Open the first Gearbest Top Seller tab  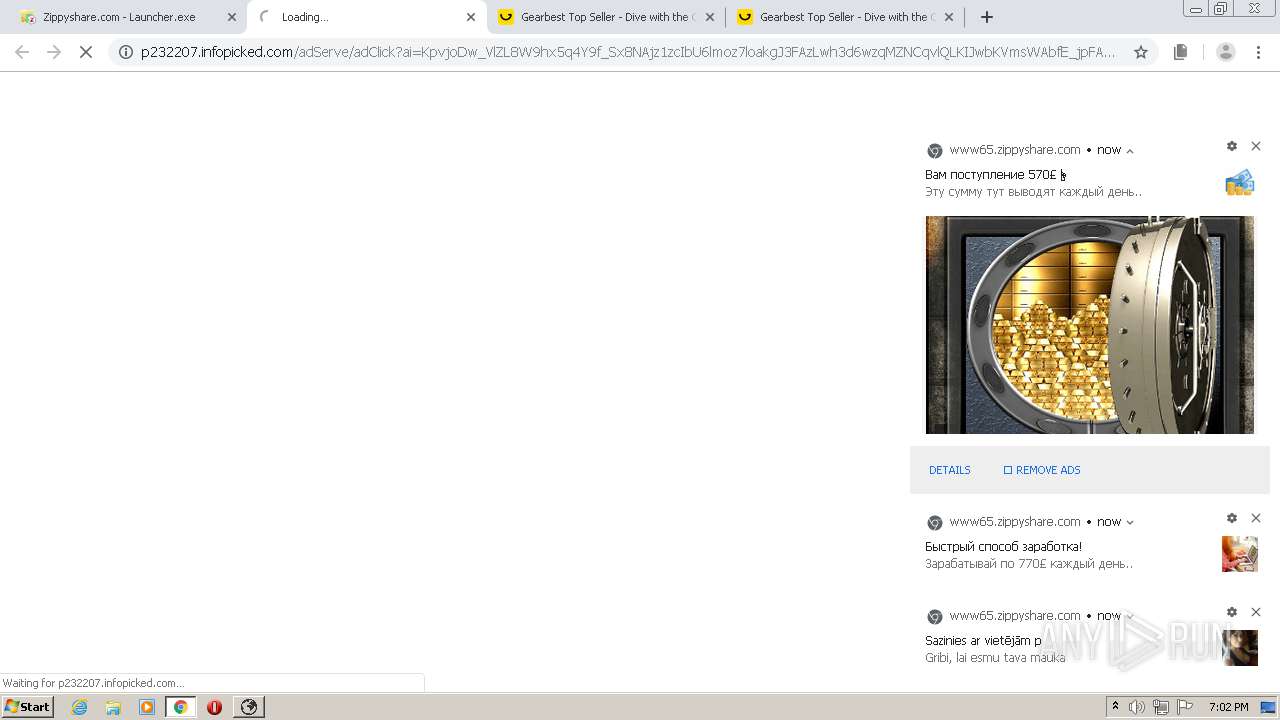point(604,17)
